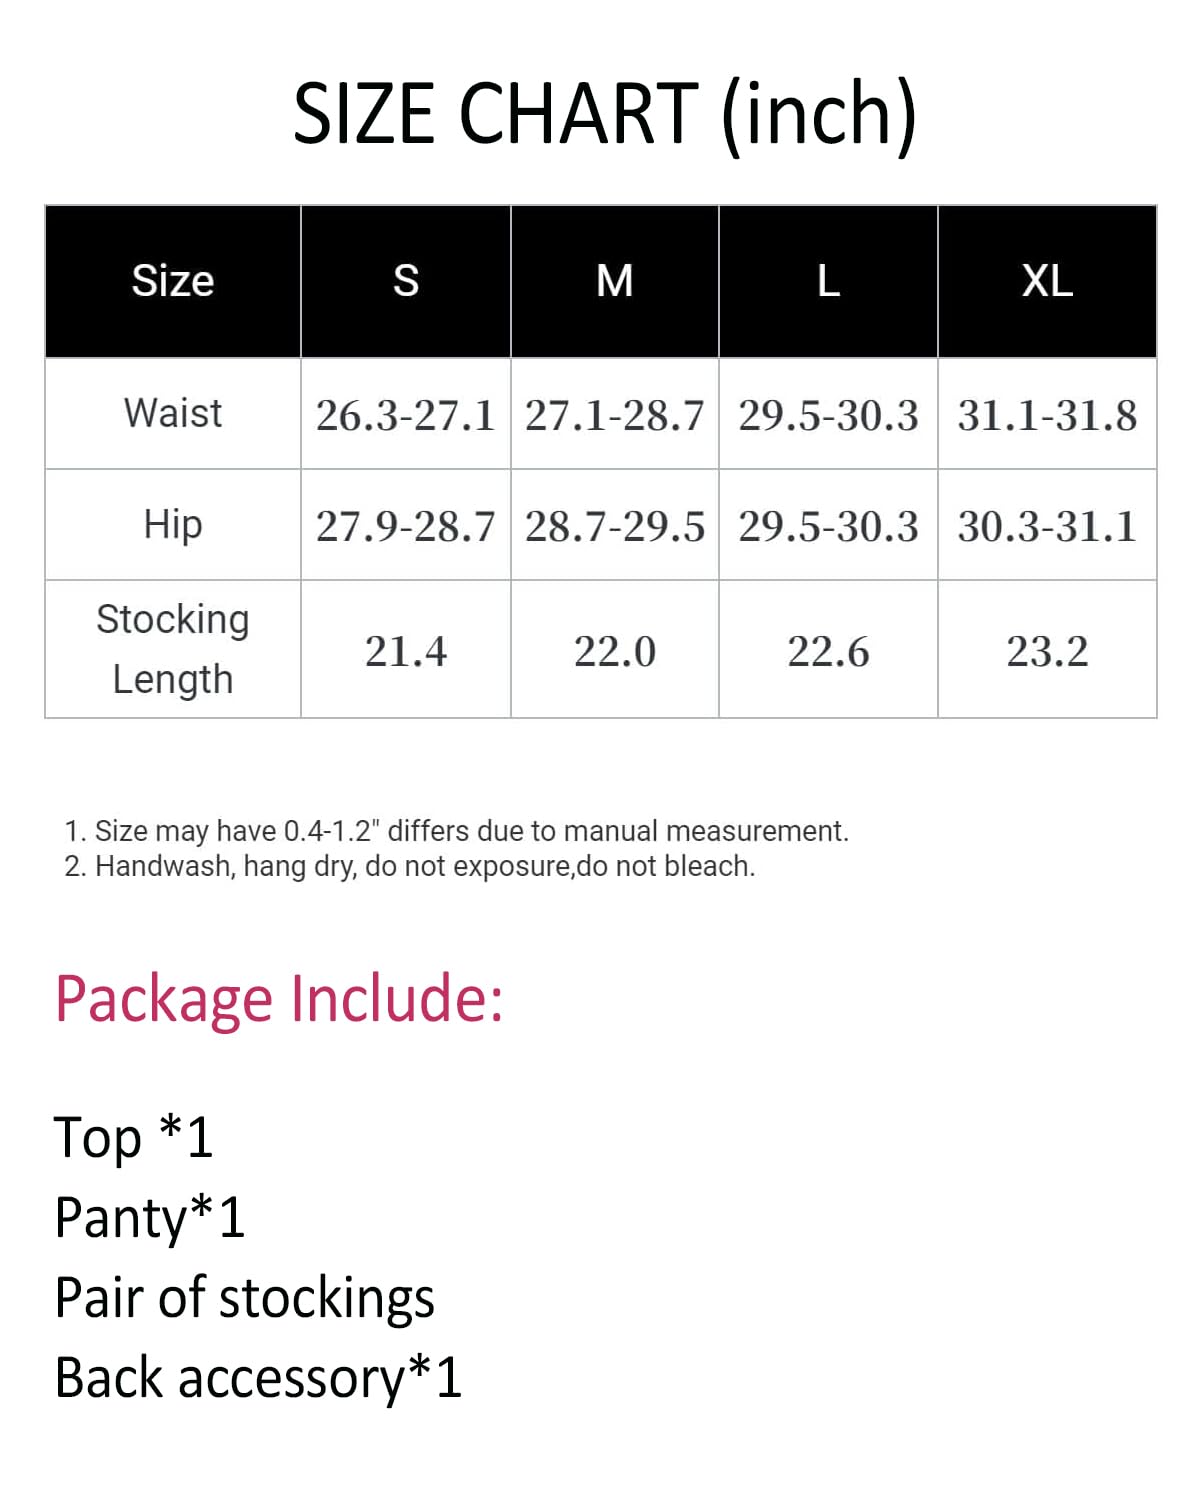The image size is (1200, 1500).
Task: Select the Handwash care instruction line
Action: pos(409,866)
